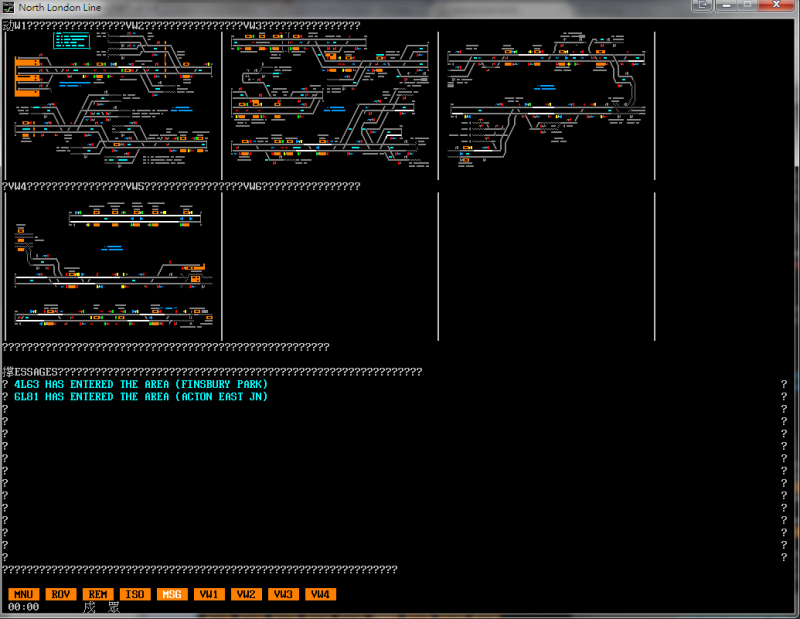
Task: Maximize the North London Line window
Action: pos(747,5)
